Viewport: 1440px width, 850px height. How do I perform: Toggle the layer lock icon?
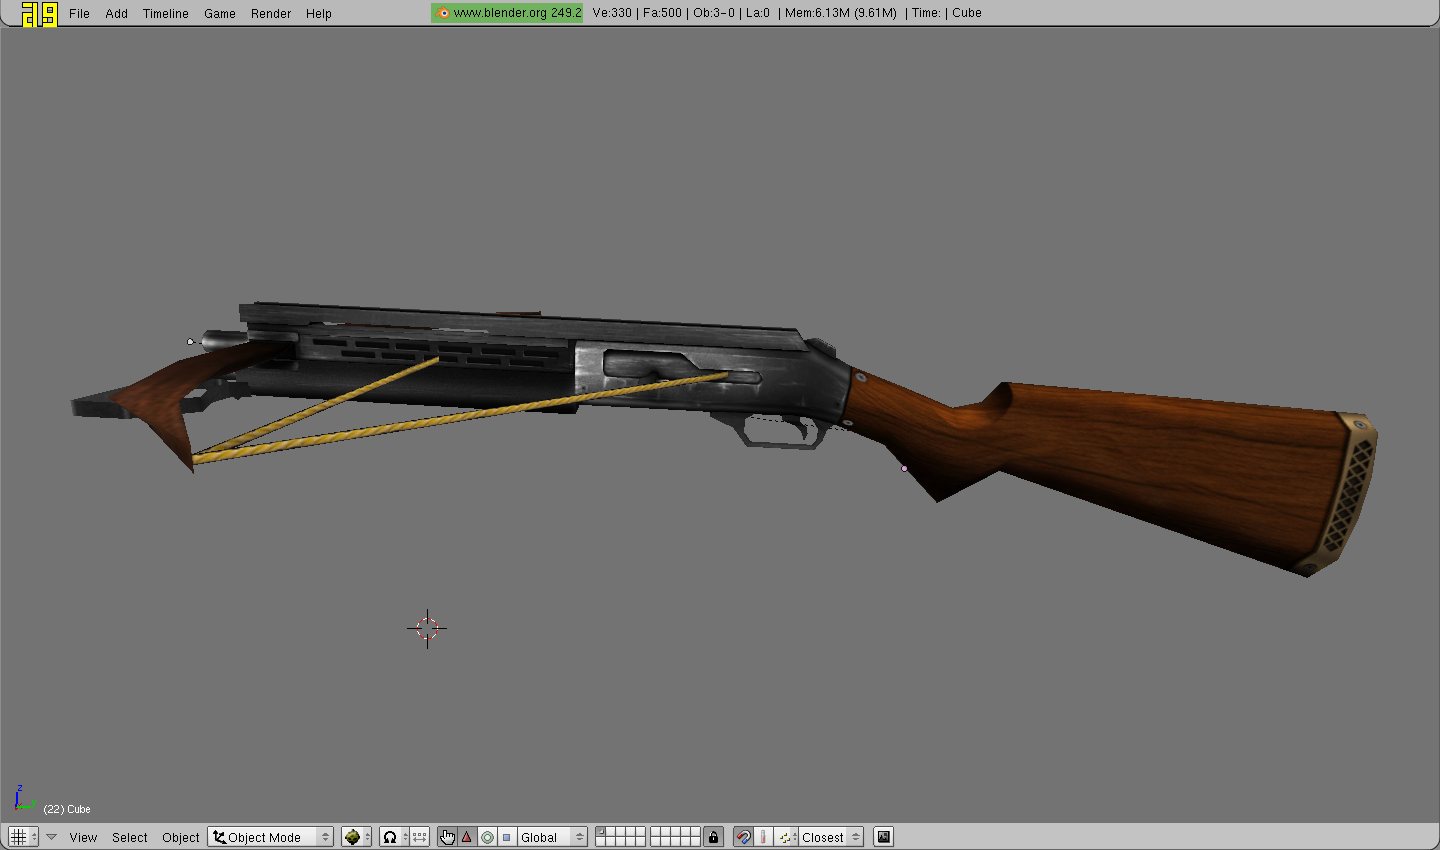tap(713, 837)
